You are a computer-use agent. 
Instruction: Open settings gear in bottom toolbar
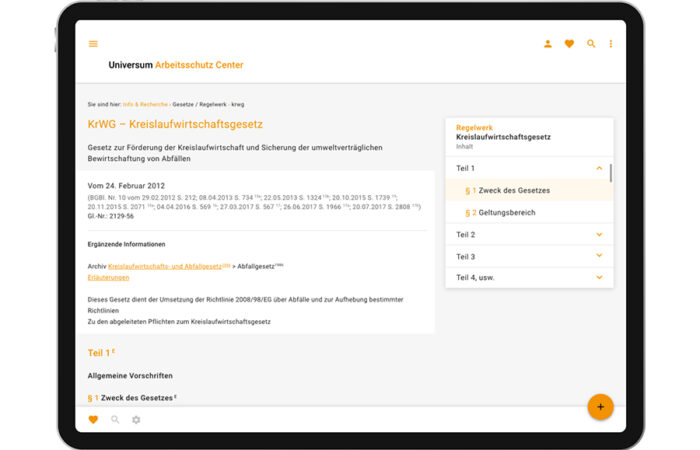pos(136,420)
